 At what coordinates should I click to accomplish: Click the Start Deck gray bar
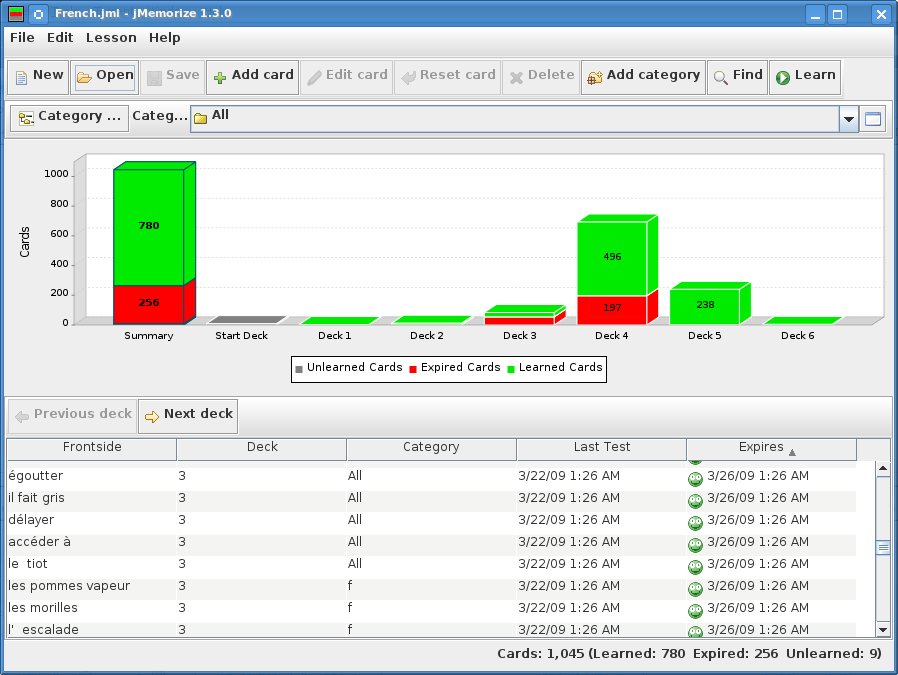pos(246,320)
